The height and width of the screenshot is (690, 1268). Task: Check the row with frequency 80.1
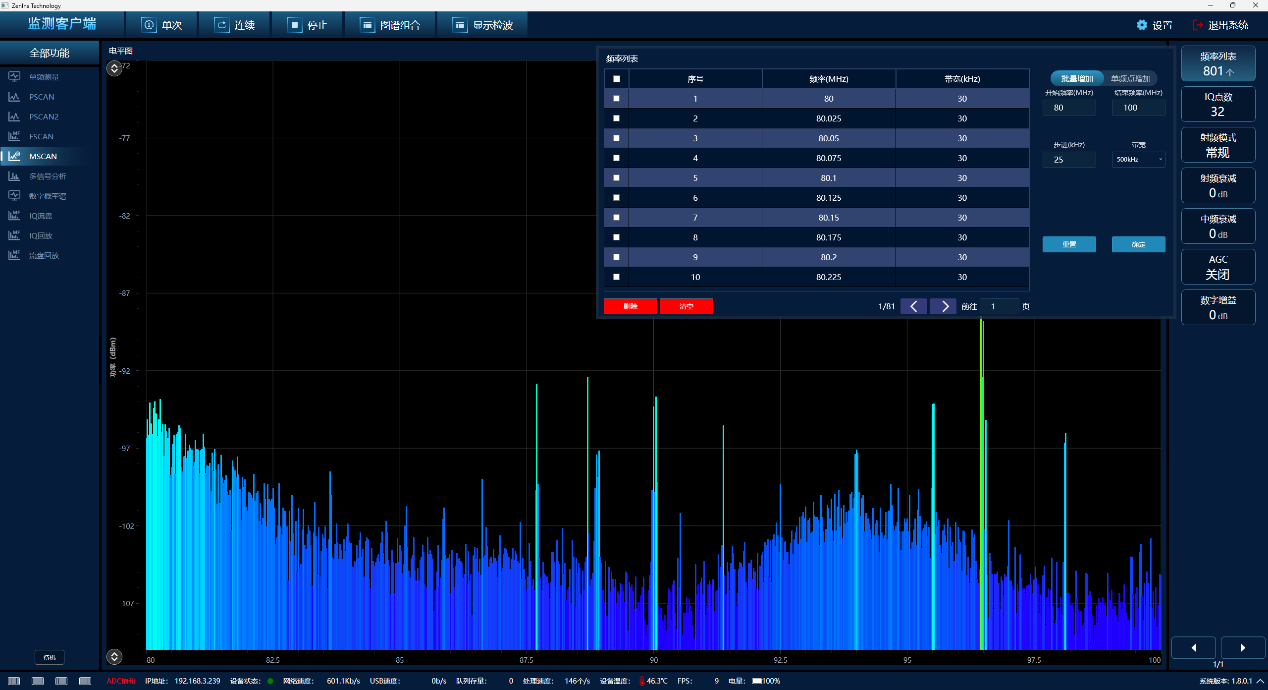point(616,178)
